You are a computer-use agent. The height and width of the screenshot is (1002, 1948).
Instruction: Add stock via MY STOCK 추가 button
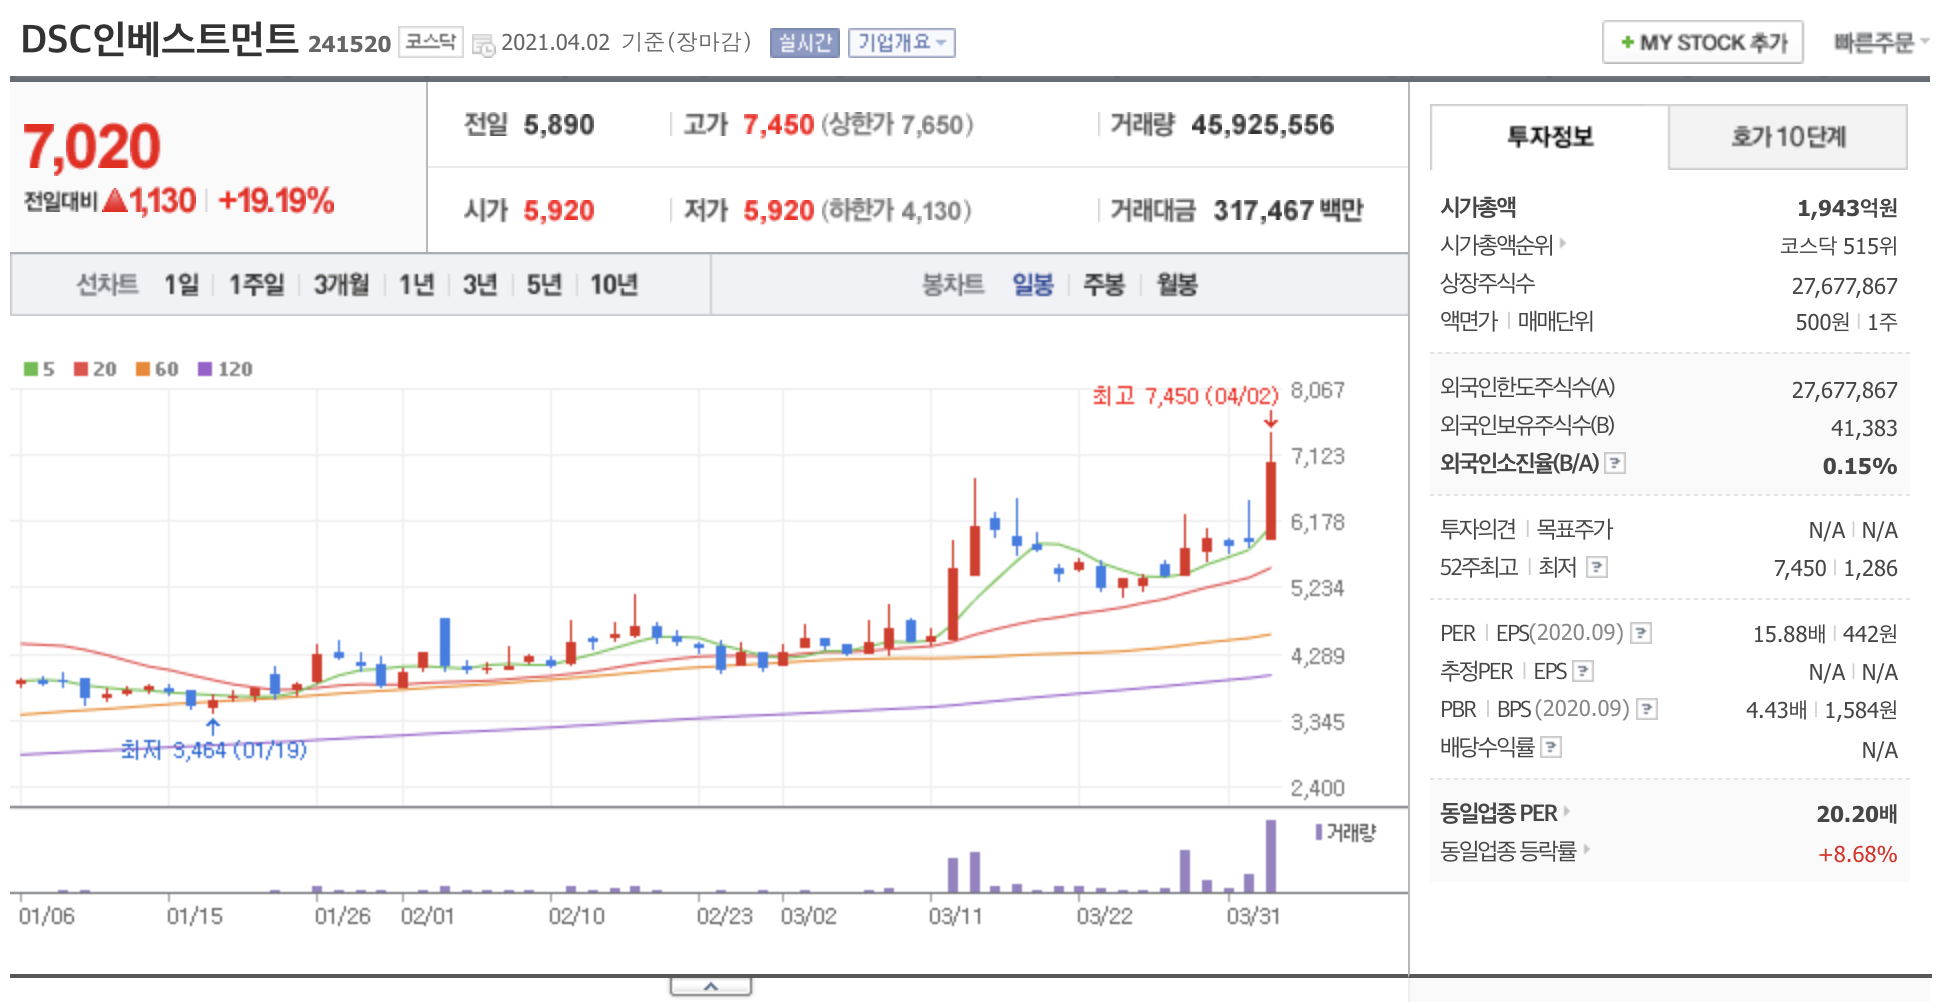[1703, 43]
